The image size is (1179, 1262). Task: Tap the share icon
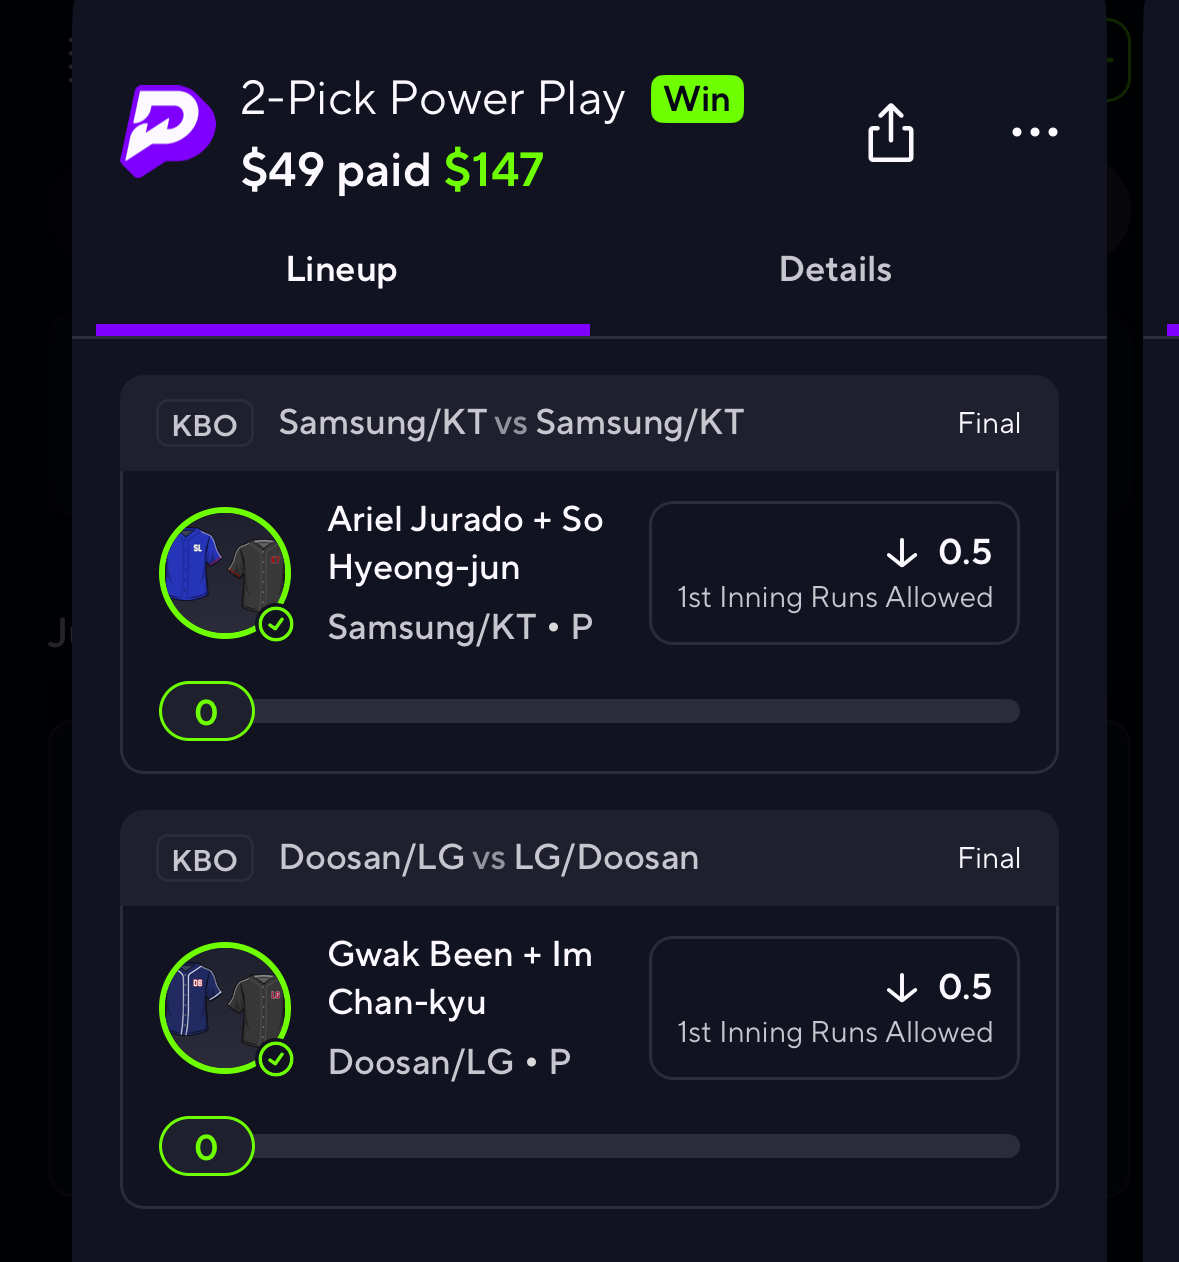(x=890, y=132)
